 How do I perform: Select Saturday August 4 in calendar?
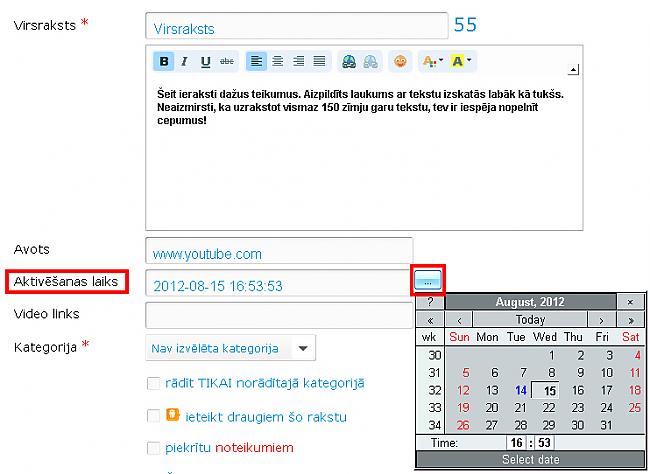[637, 355]
